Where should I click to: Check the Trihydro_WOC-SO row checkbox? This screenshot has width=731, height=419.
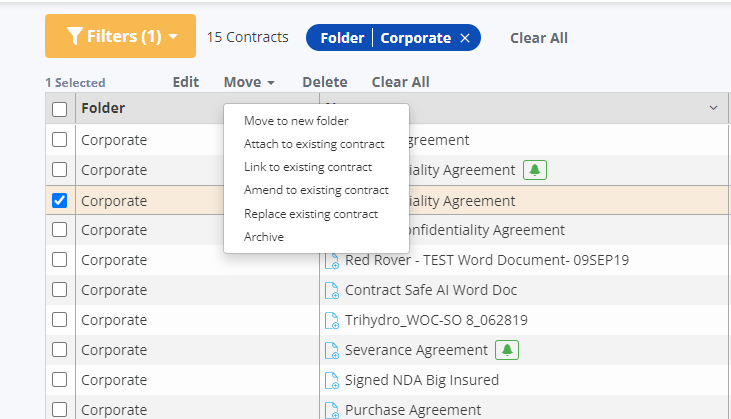(x=59, y=320)
